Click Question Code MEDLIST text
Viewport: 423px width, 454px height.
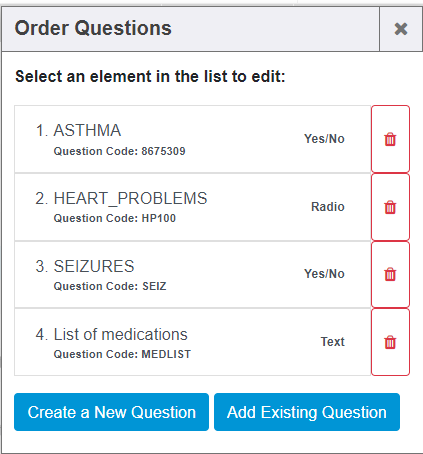click(122, 354)
